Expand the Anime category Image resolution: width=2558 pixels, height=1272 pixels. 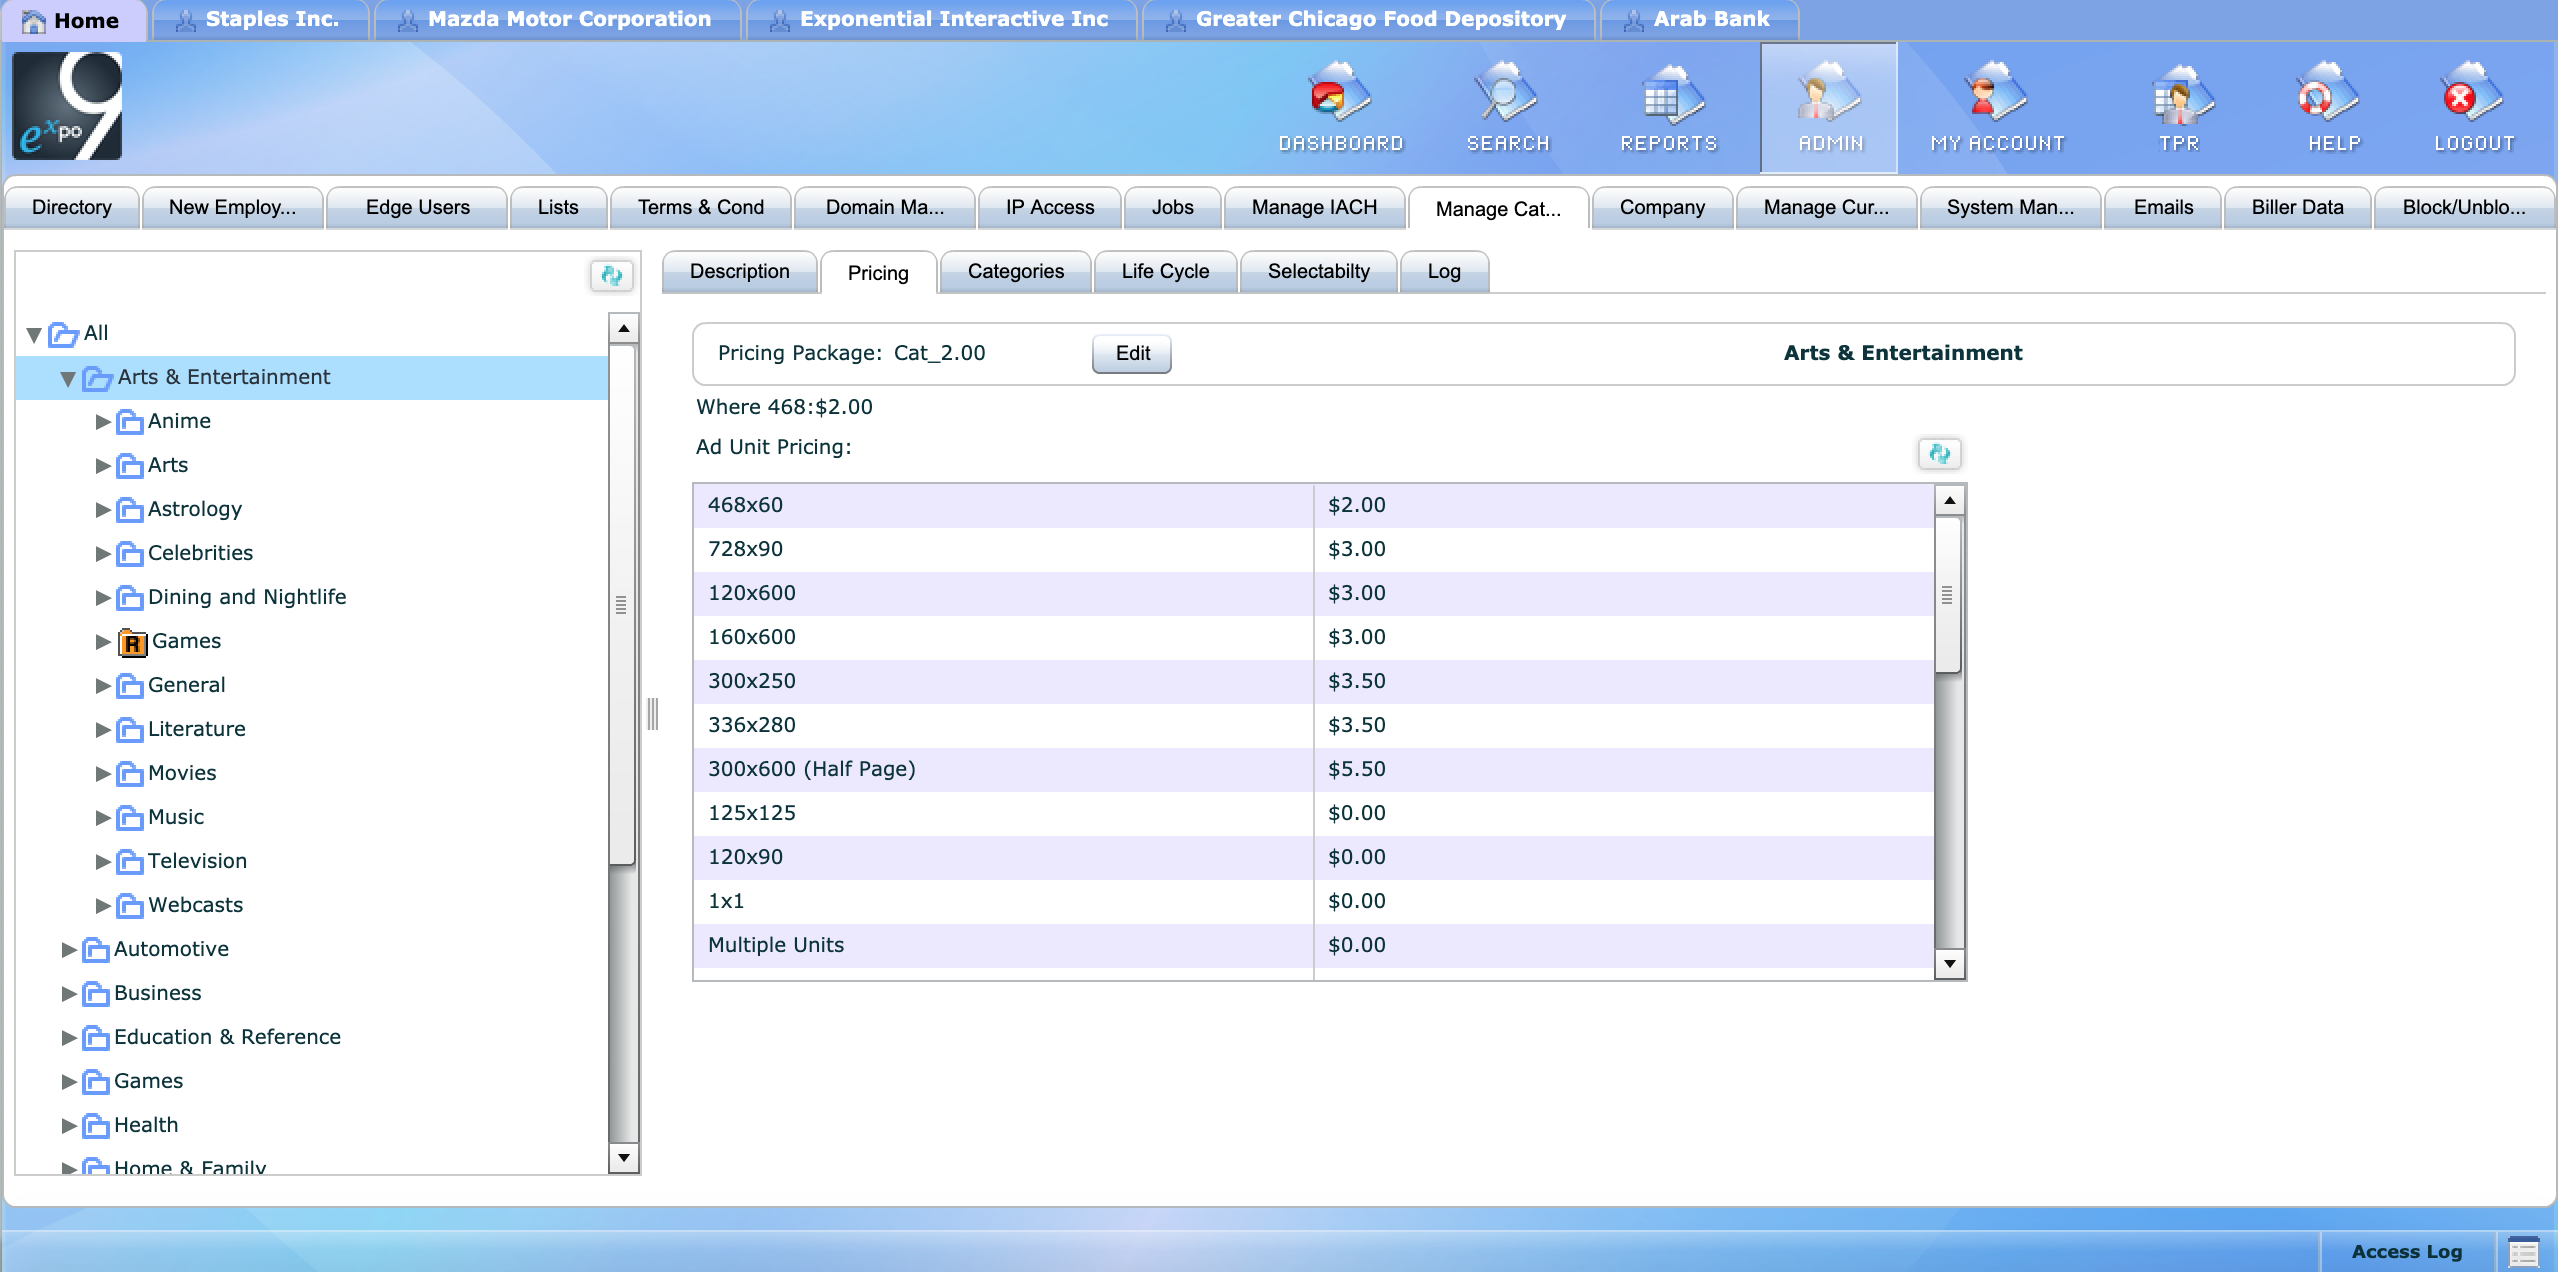103,421
